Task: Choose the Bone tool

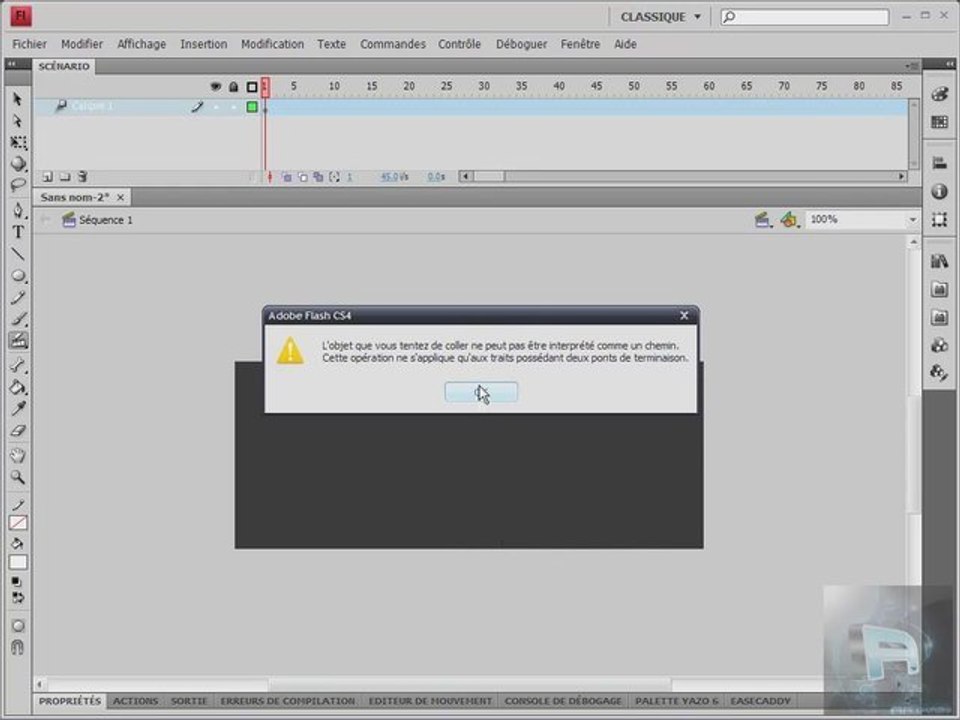Action: 18,366
